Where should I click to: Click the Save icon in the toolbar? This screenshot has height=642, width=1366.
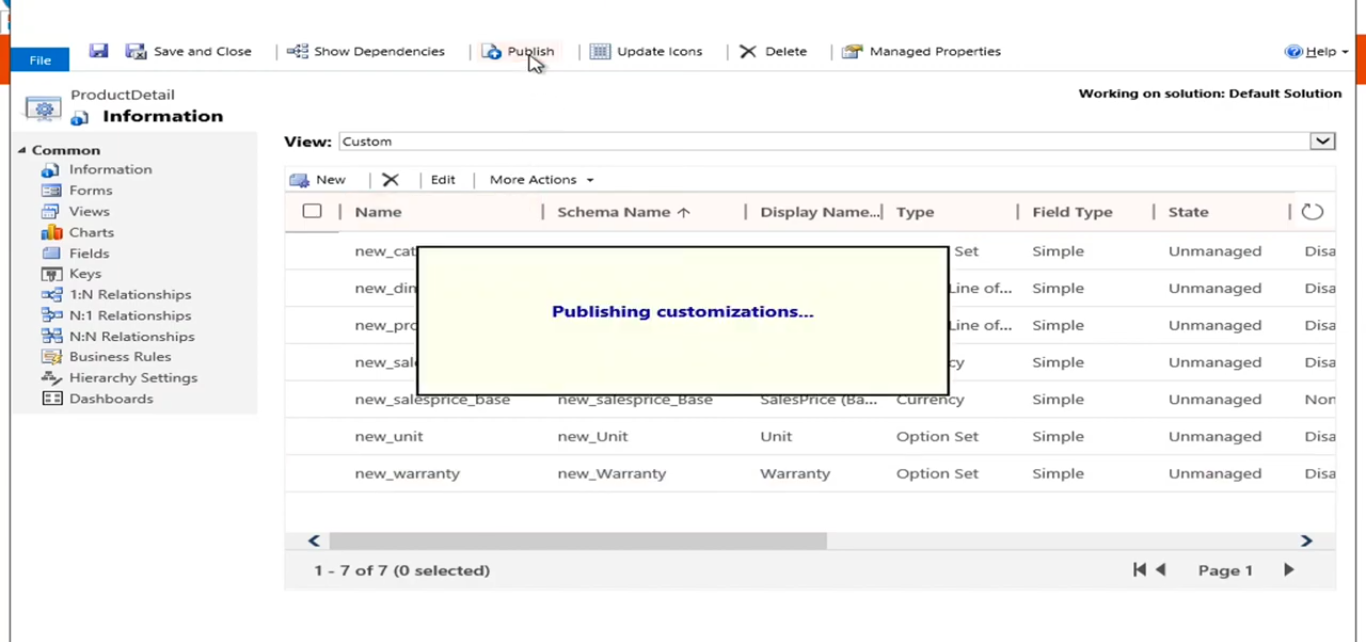tap(98, 51)
